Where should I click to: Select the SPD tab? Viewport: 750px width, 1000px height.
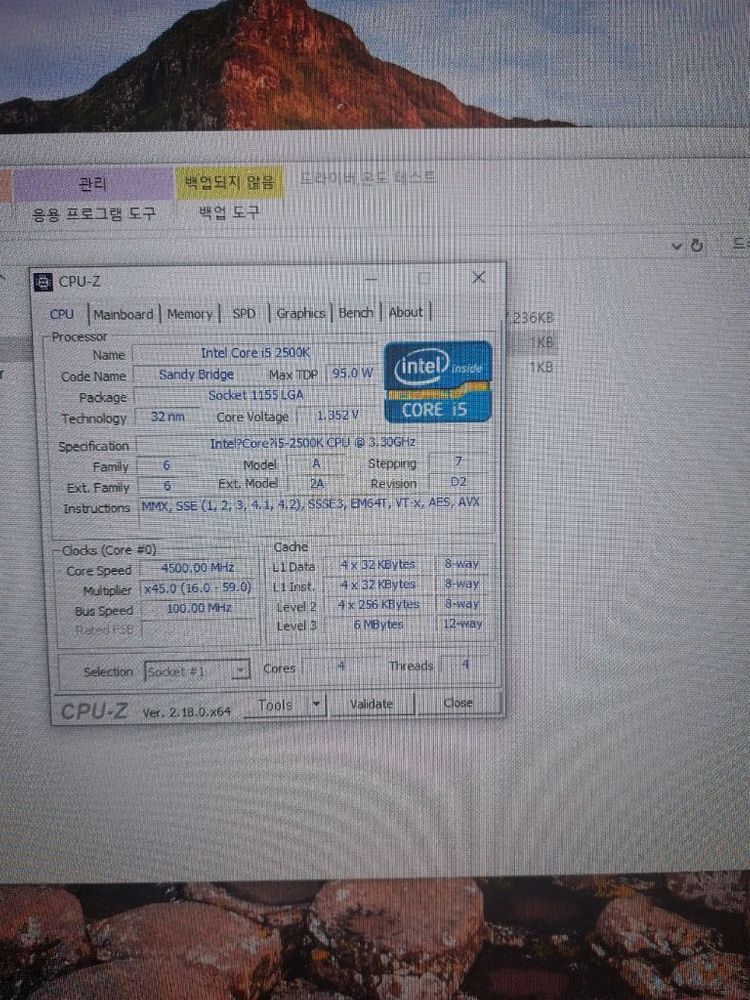point(244,313)
